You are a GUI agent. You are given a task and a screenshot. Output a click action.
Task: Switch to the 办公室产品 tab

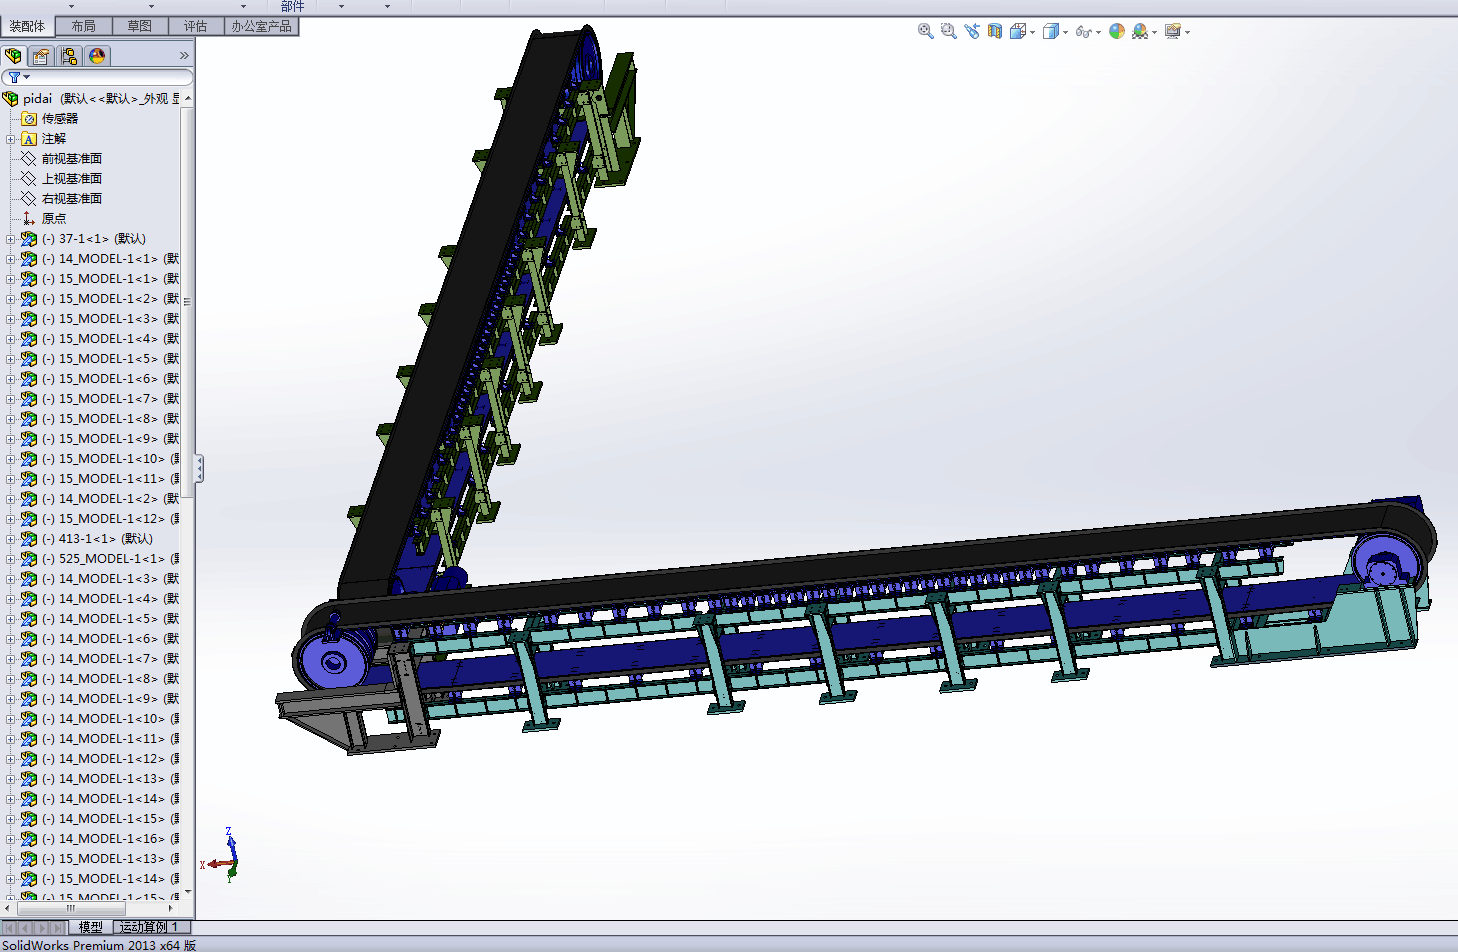tap(261, 26)
